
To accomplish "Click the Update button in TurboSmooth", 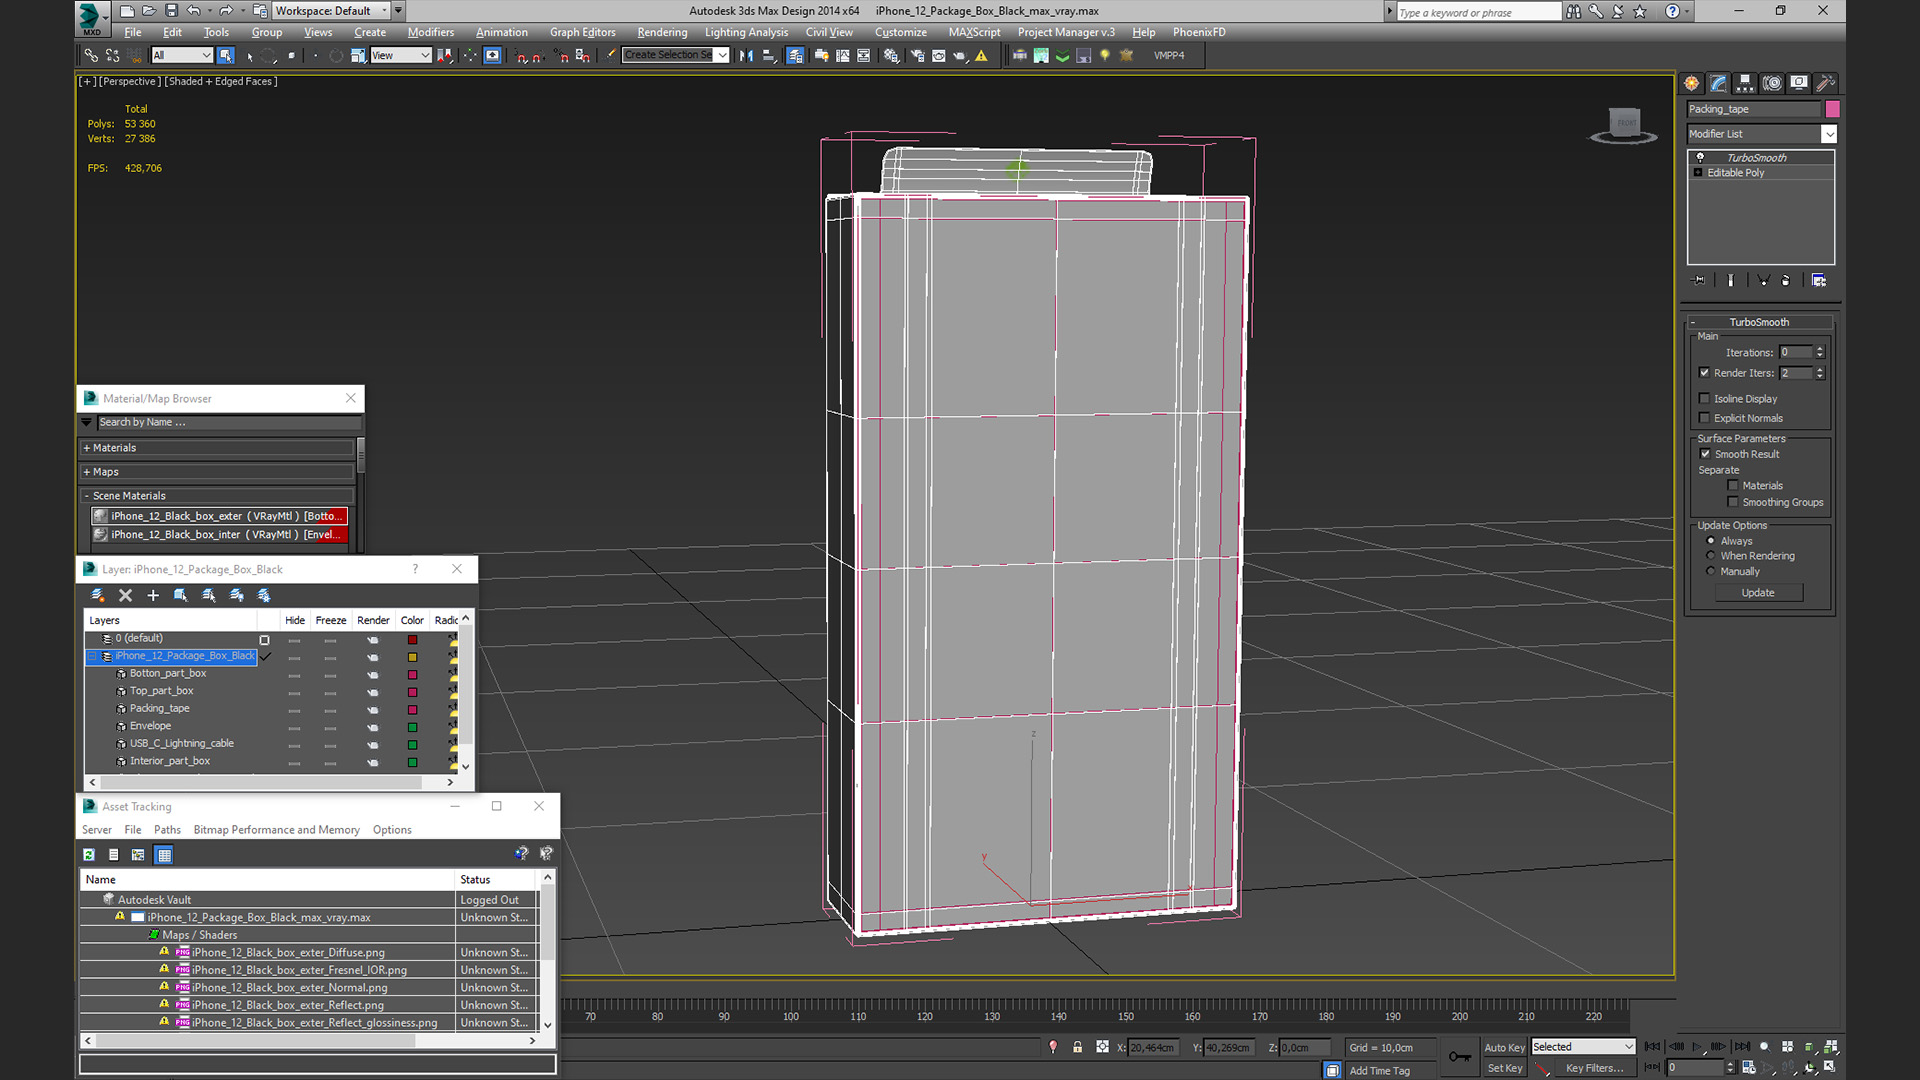I will [x=1758, y=593].
